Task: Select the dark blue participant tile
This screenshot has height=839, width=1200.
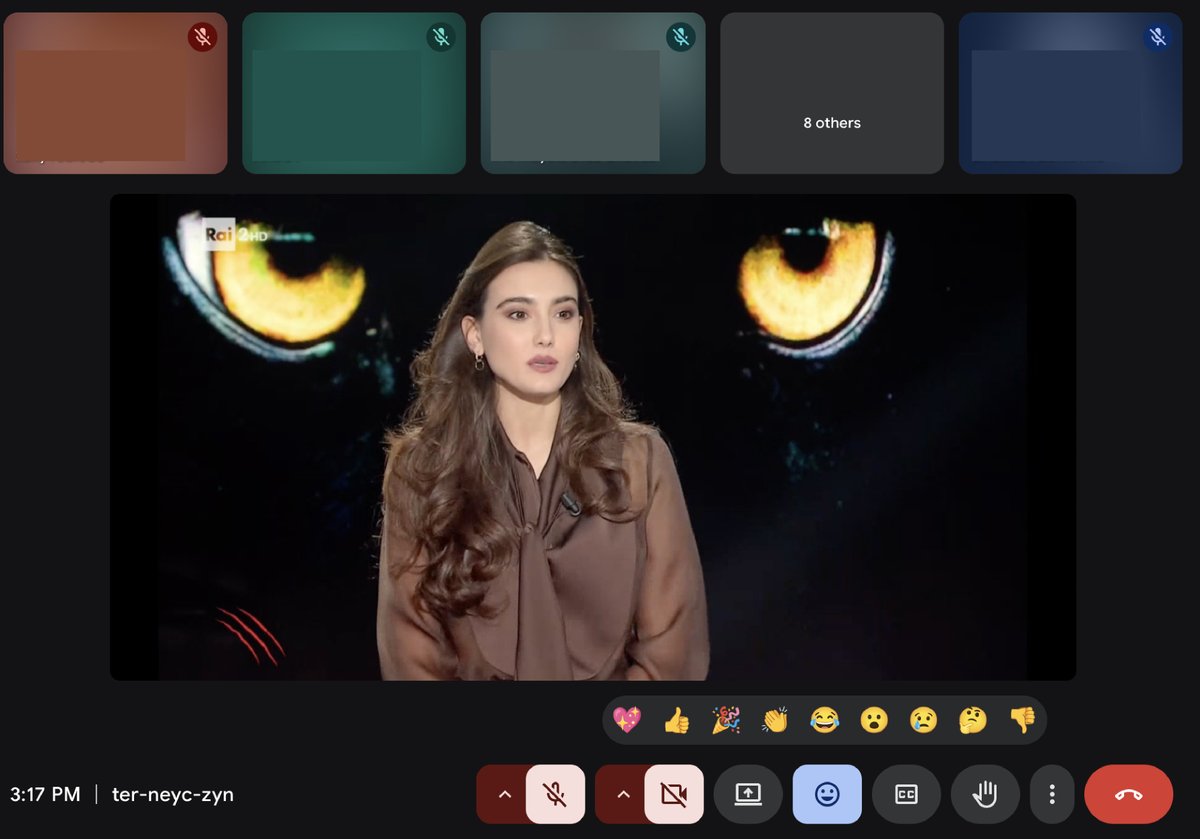Action: tap(1071, 93)
